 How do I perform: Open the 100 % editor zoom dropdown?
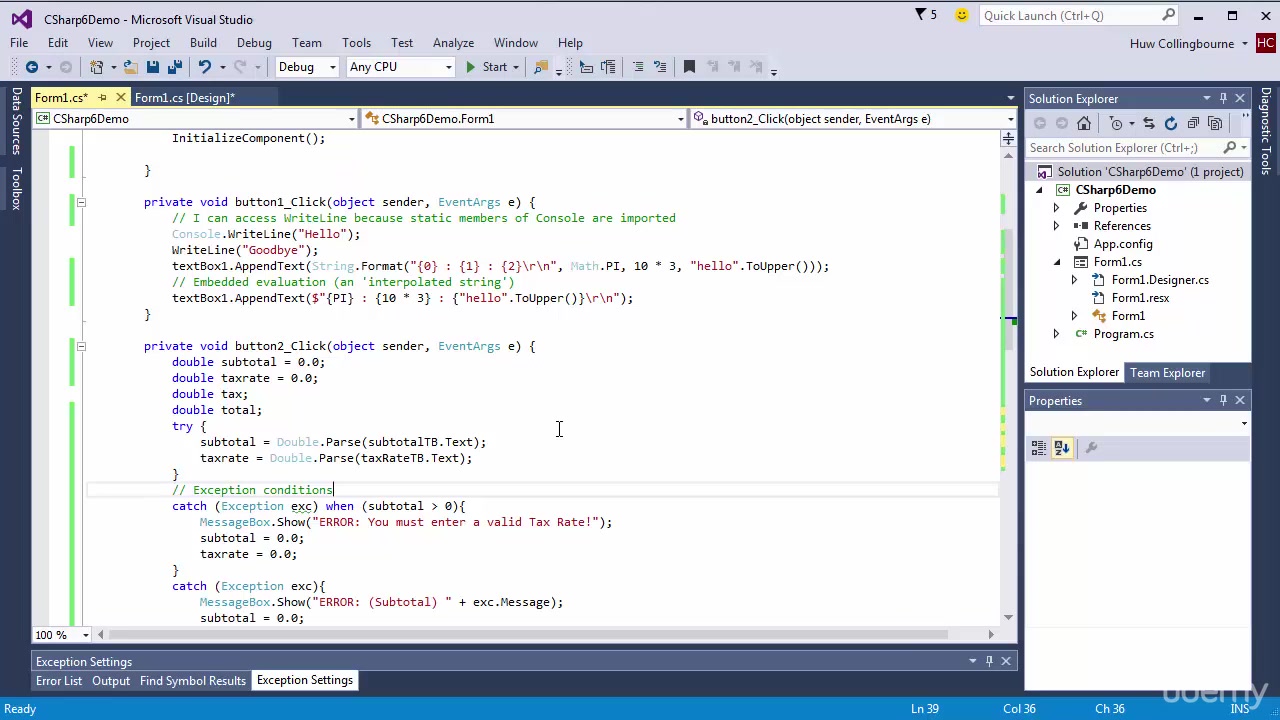[62, 635]
